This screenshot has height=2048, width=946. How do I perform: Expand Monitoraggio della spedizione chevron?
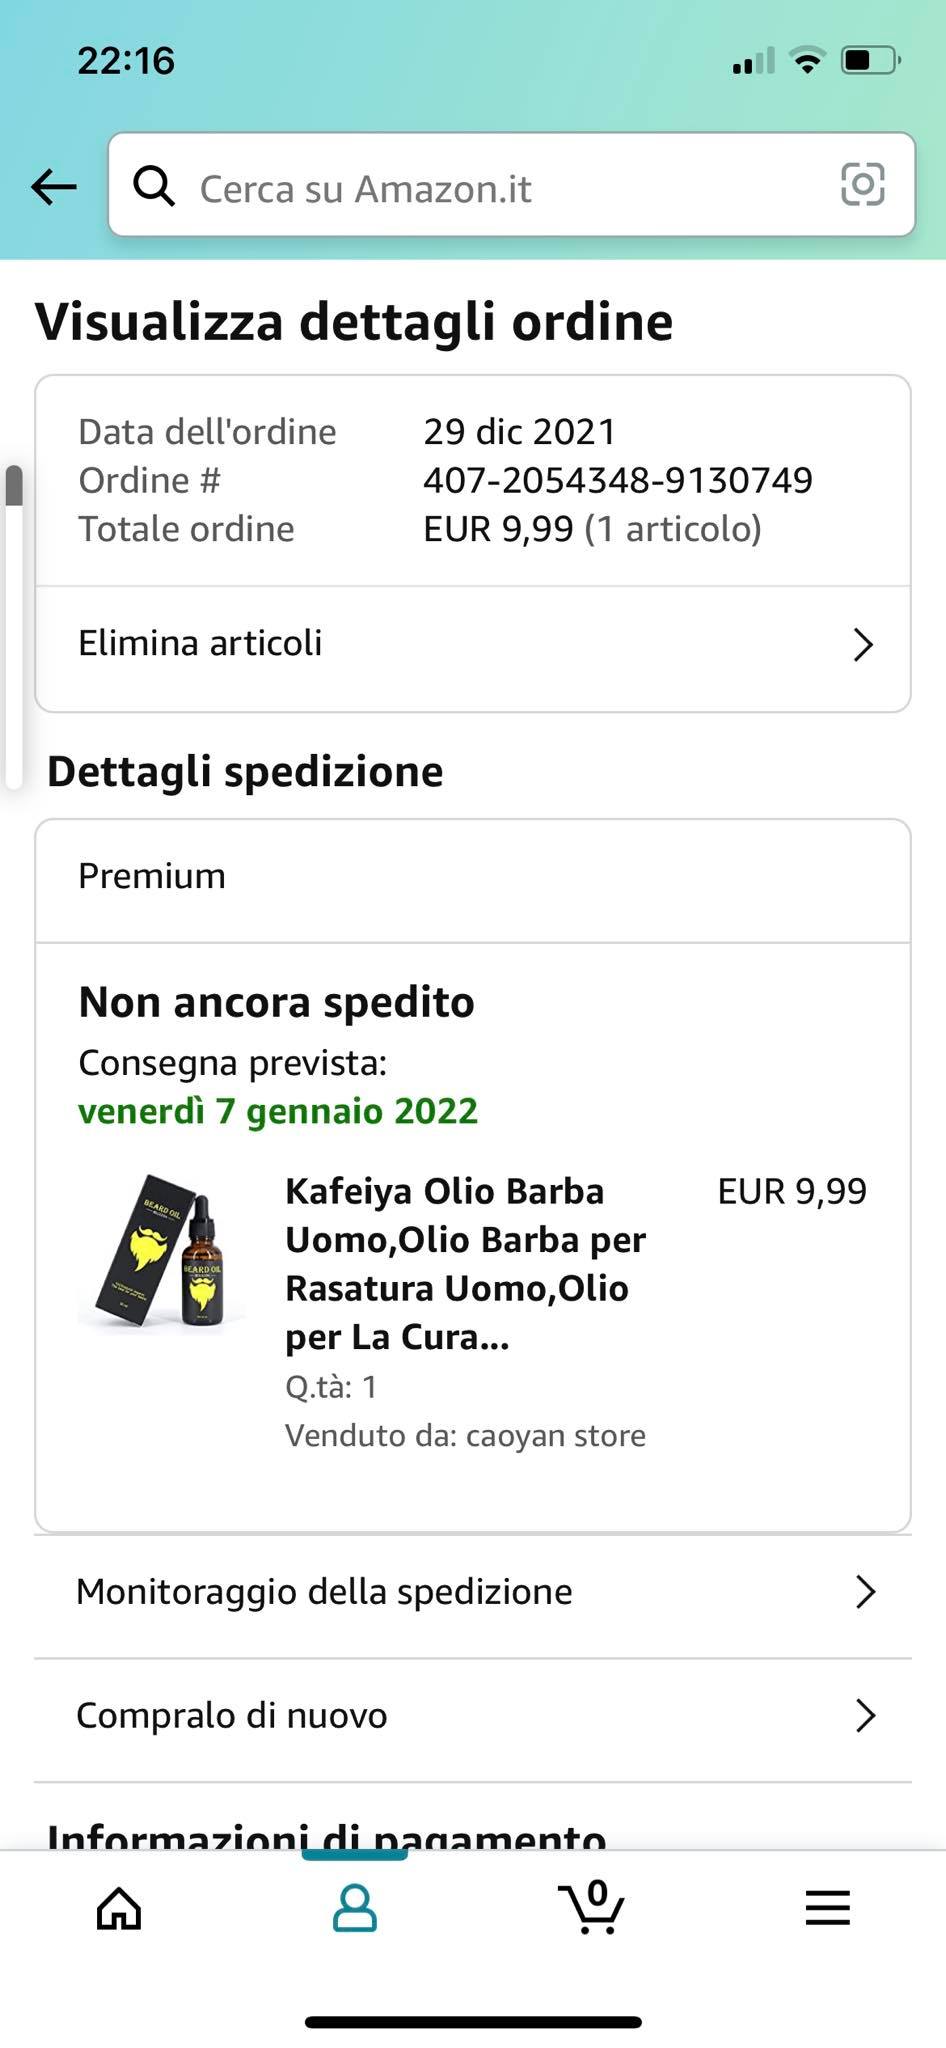coord(865,1592)
